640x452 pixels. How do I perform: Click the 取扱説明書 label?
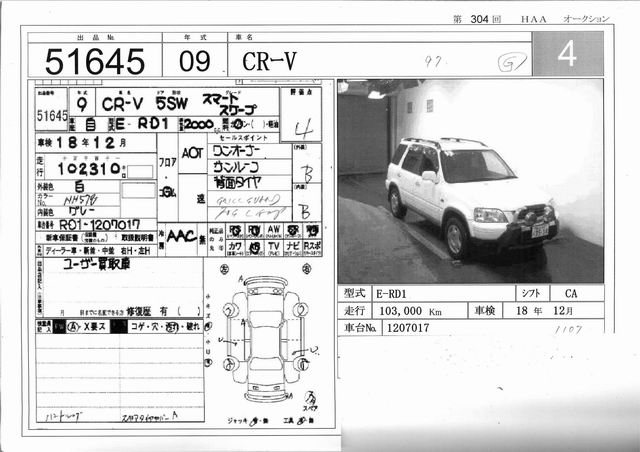[x=137, y=238]
